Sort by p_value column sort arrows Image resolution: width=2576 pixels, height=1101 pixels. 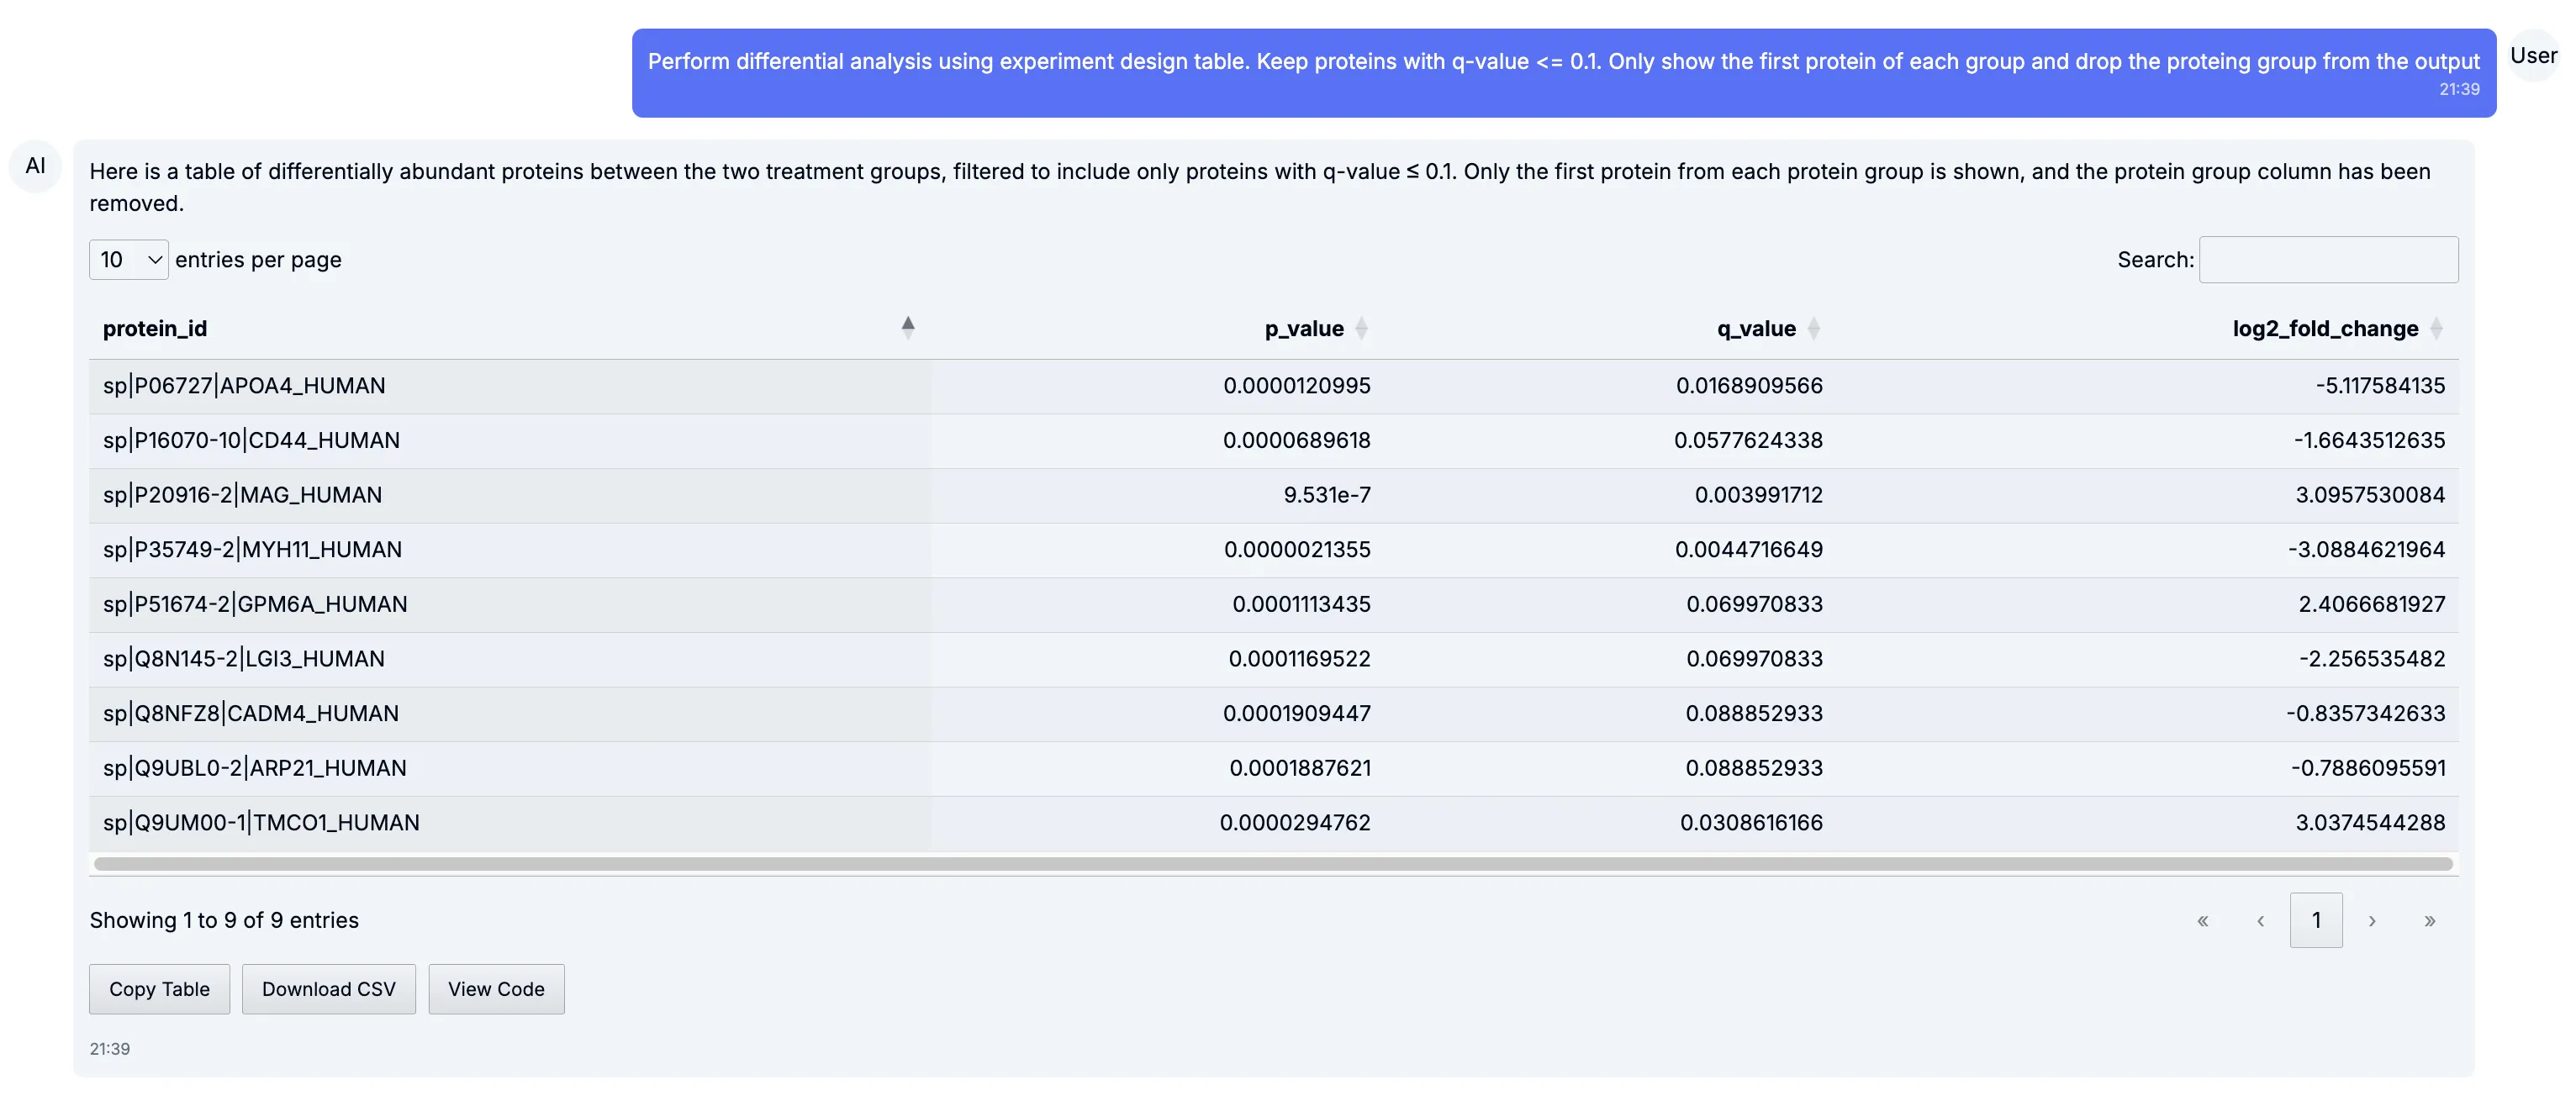(x=1361, y=328)
